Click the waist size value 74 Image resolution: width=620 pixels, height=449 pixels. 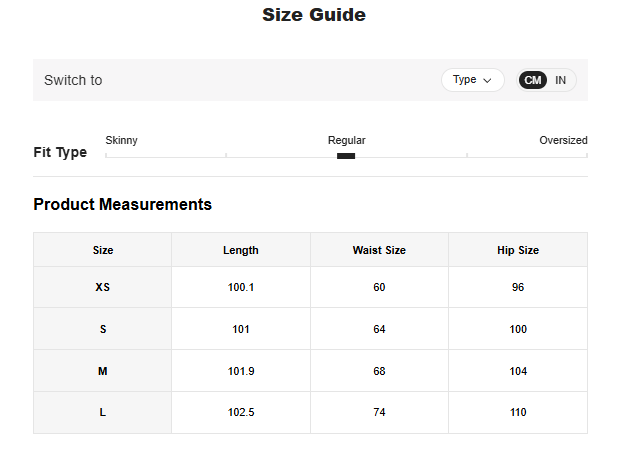(x=379, y=412)
